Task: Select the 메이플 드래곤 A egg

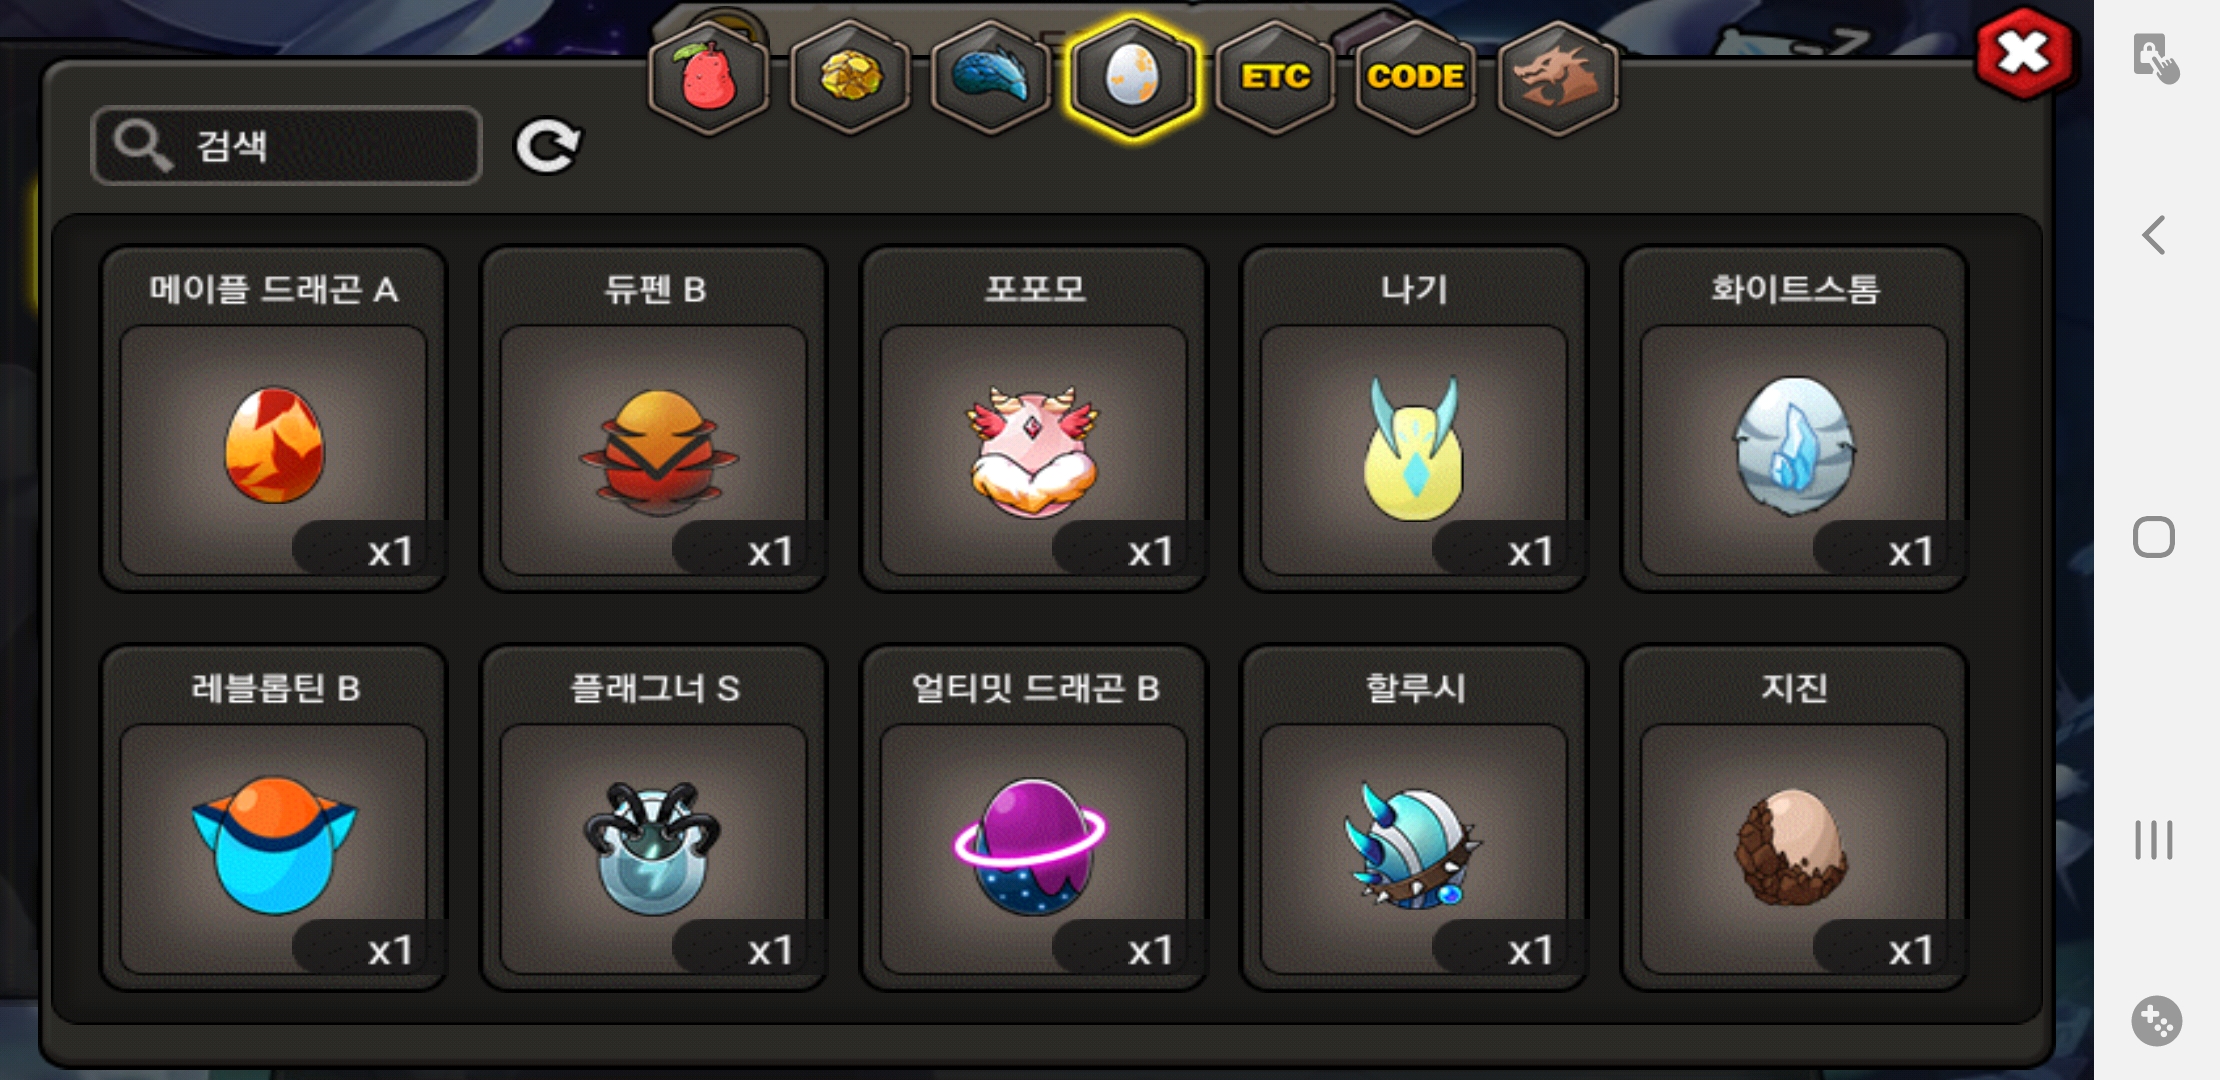Action: pyautogui.click(x=274, y=419)
